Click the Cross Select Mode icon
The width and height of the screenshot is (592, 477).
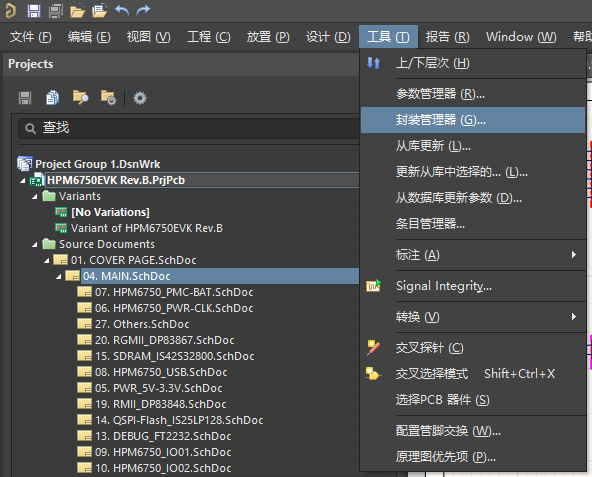coord(373,374)
